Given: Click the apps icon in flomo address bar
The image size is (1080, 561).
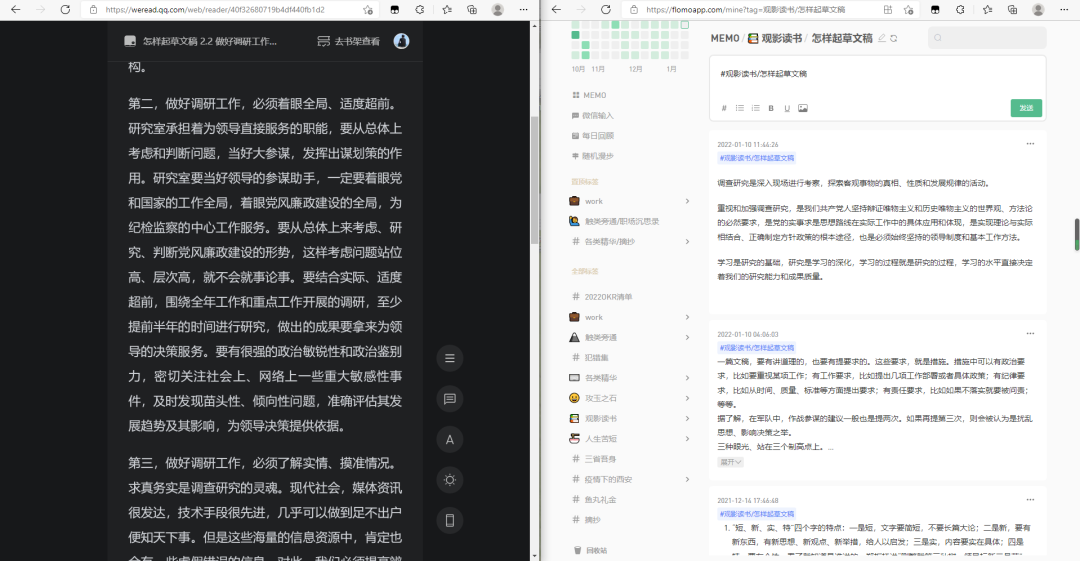Looking at the screenshot, I should tap(888, 10).
